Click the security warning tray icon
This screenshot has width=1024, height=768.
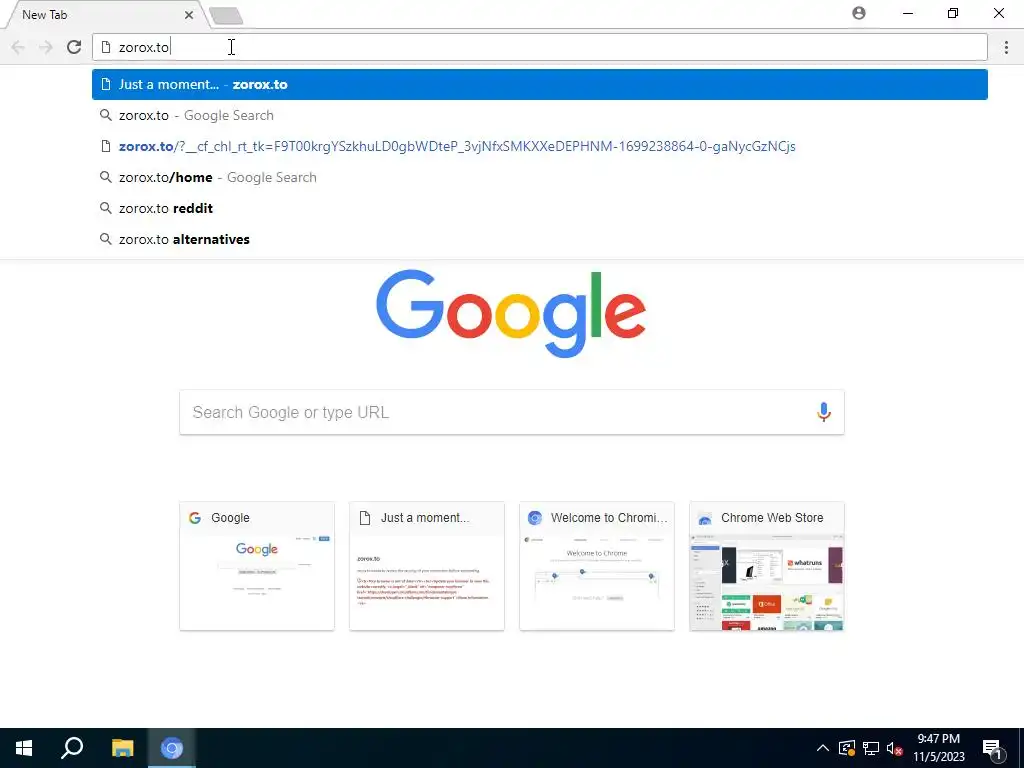pos(847,748)
